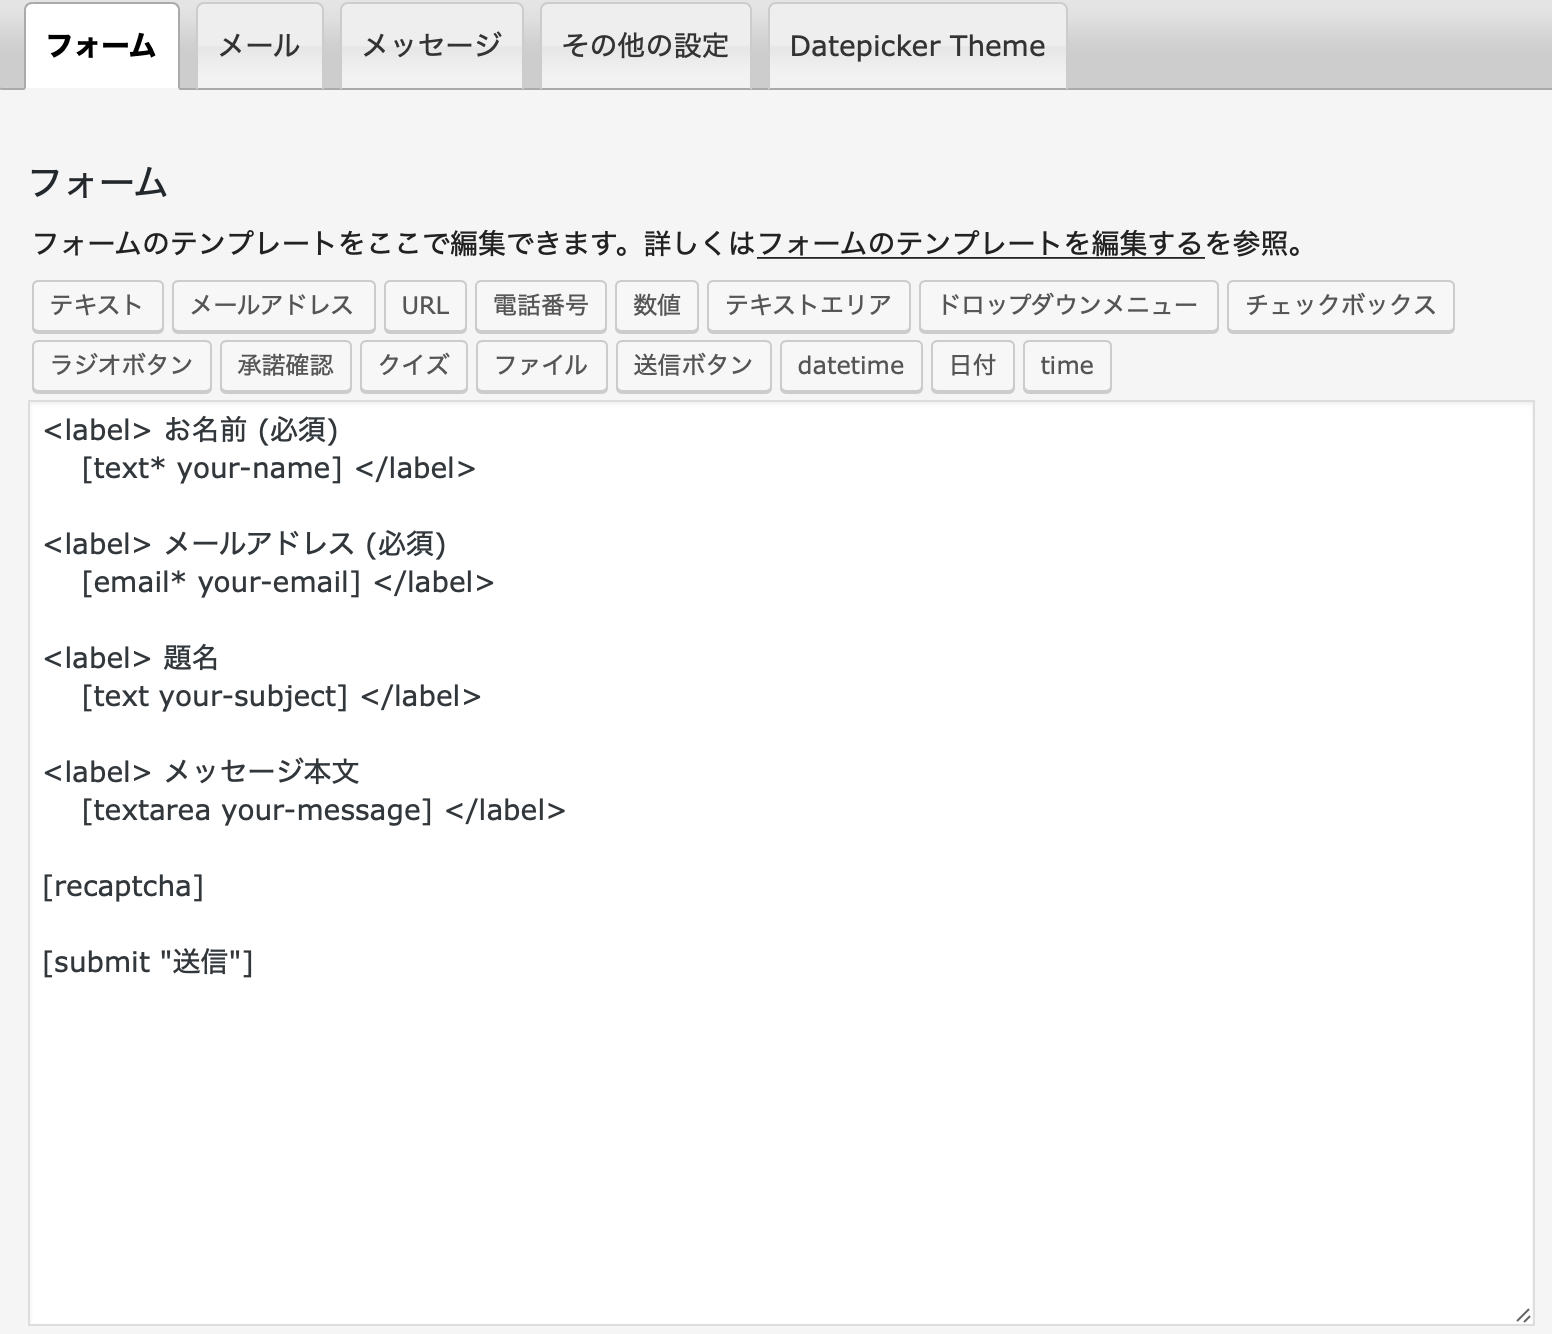Add a ラジオボタン tag
Screen dimensions: 1552x1334
(122, 366)
